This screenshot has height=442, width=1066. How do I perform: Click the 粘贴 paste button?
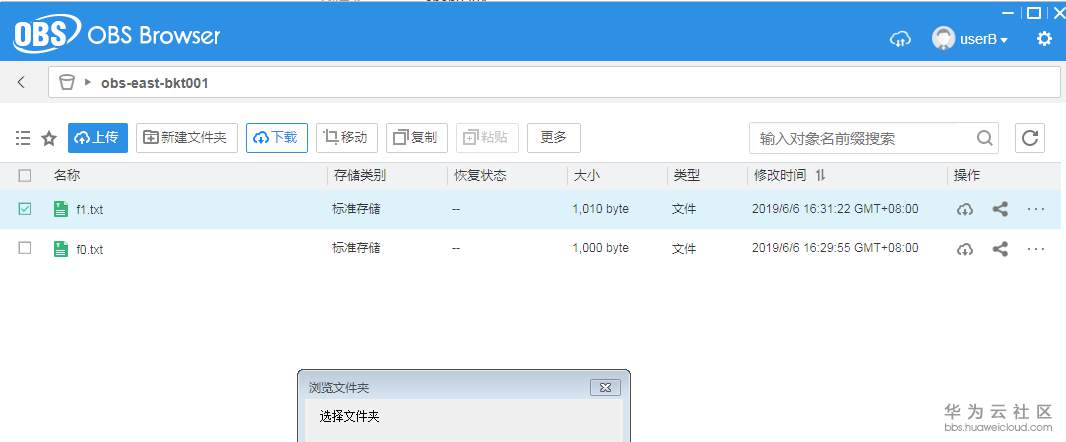coord(487,138)
